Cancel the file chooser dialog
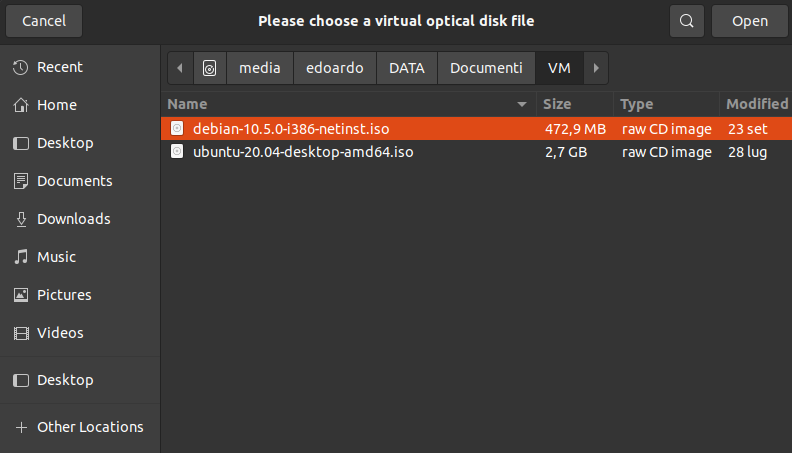 pos(44,21)
